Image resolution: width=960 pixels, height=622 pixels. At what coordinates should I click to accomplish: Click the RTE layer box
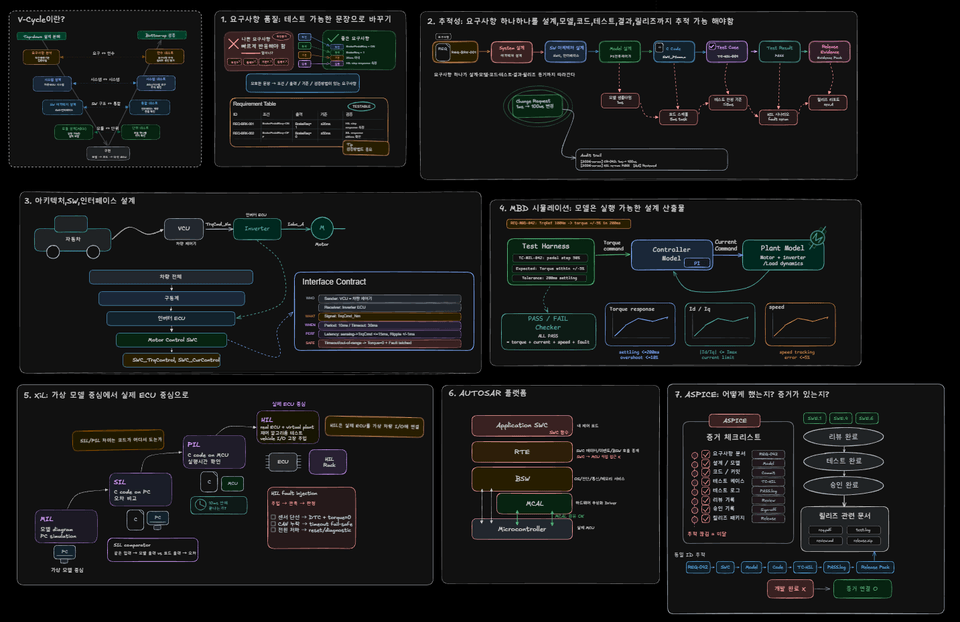(522, 452)
